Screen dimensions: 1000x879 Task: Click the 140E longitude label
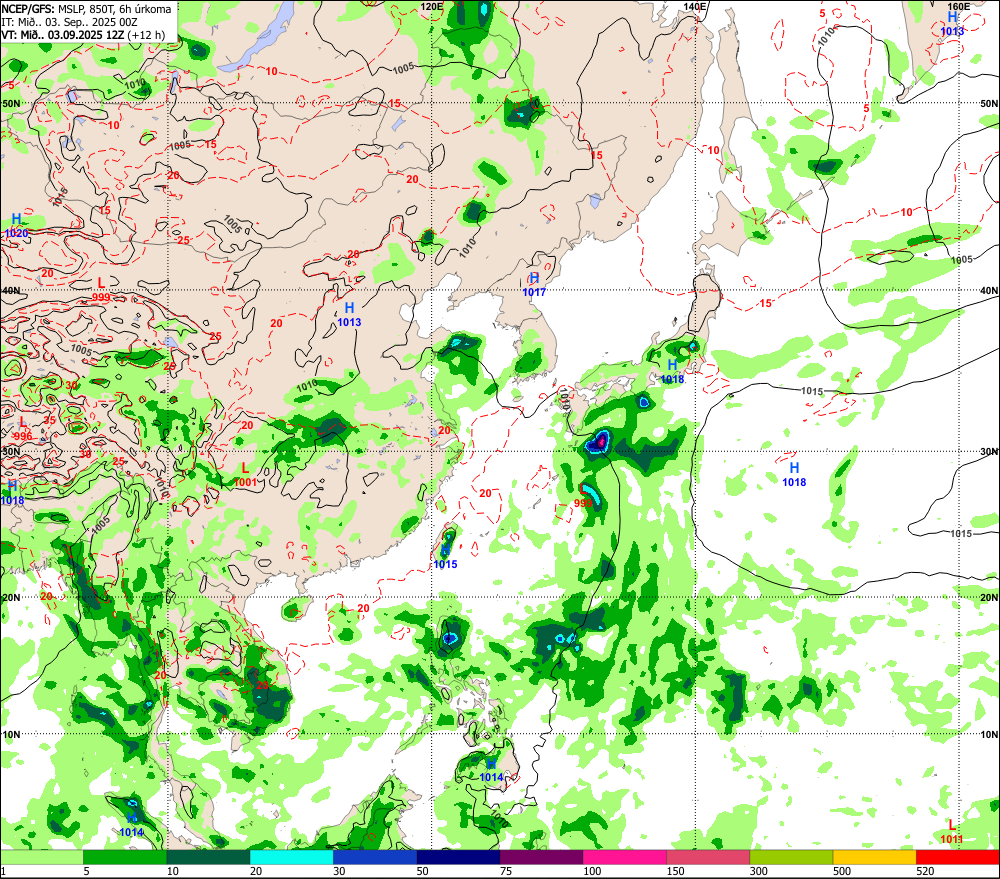point(695,6)
